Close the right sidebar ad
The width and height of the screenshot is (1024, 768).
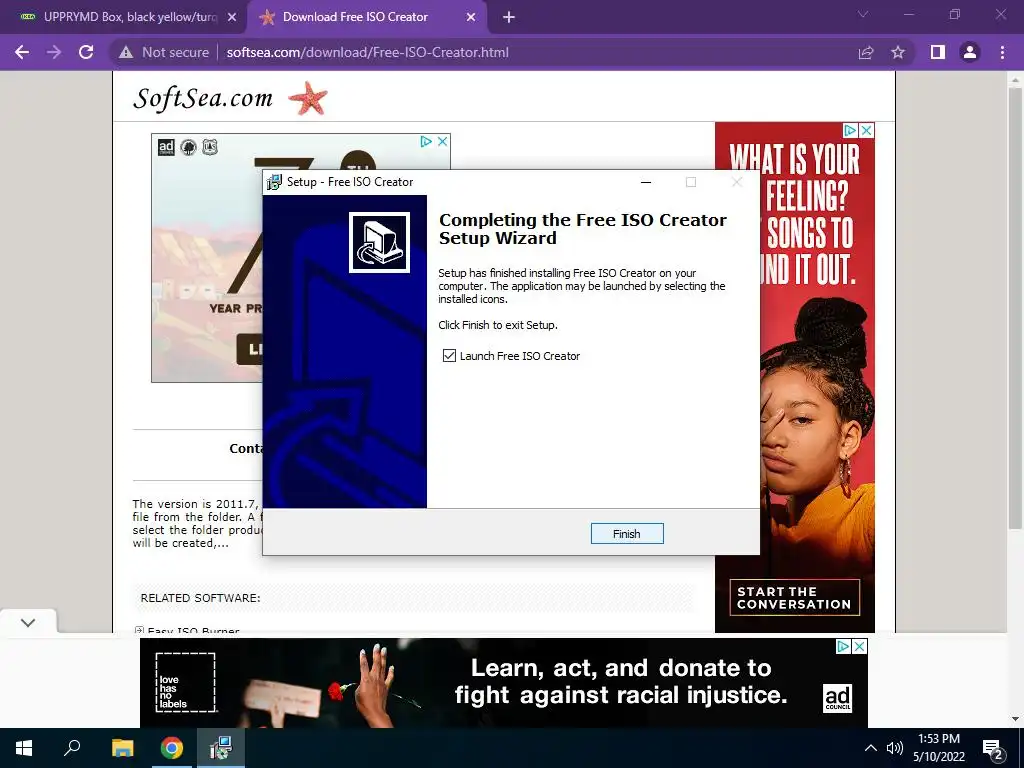tap(867, 131)
